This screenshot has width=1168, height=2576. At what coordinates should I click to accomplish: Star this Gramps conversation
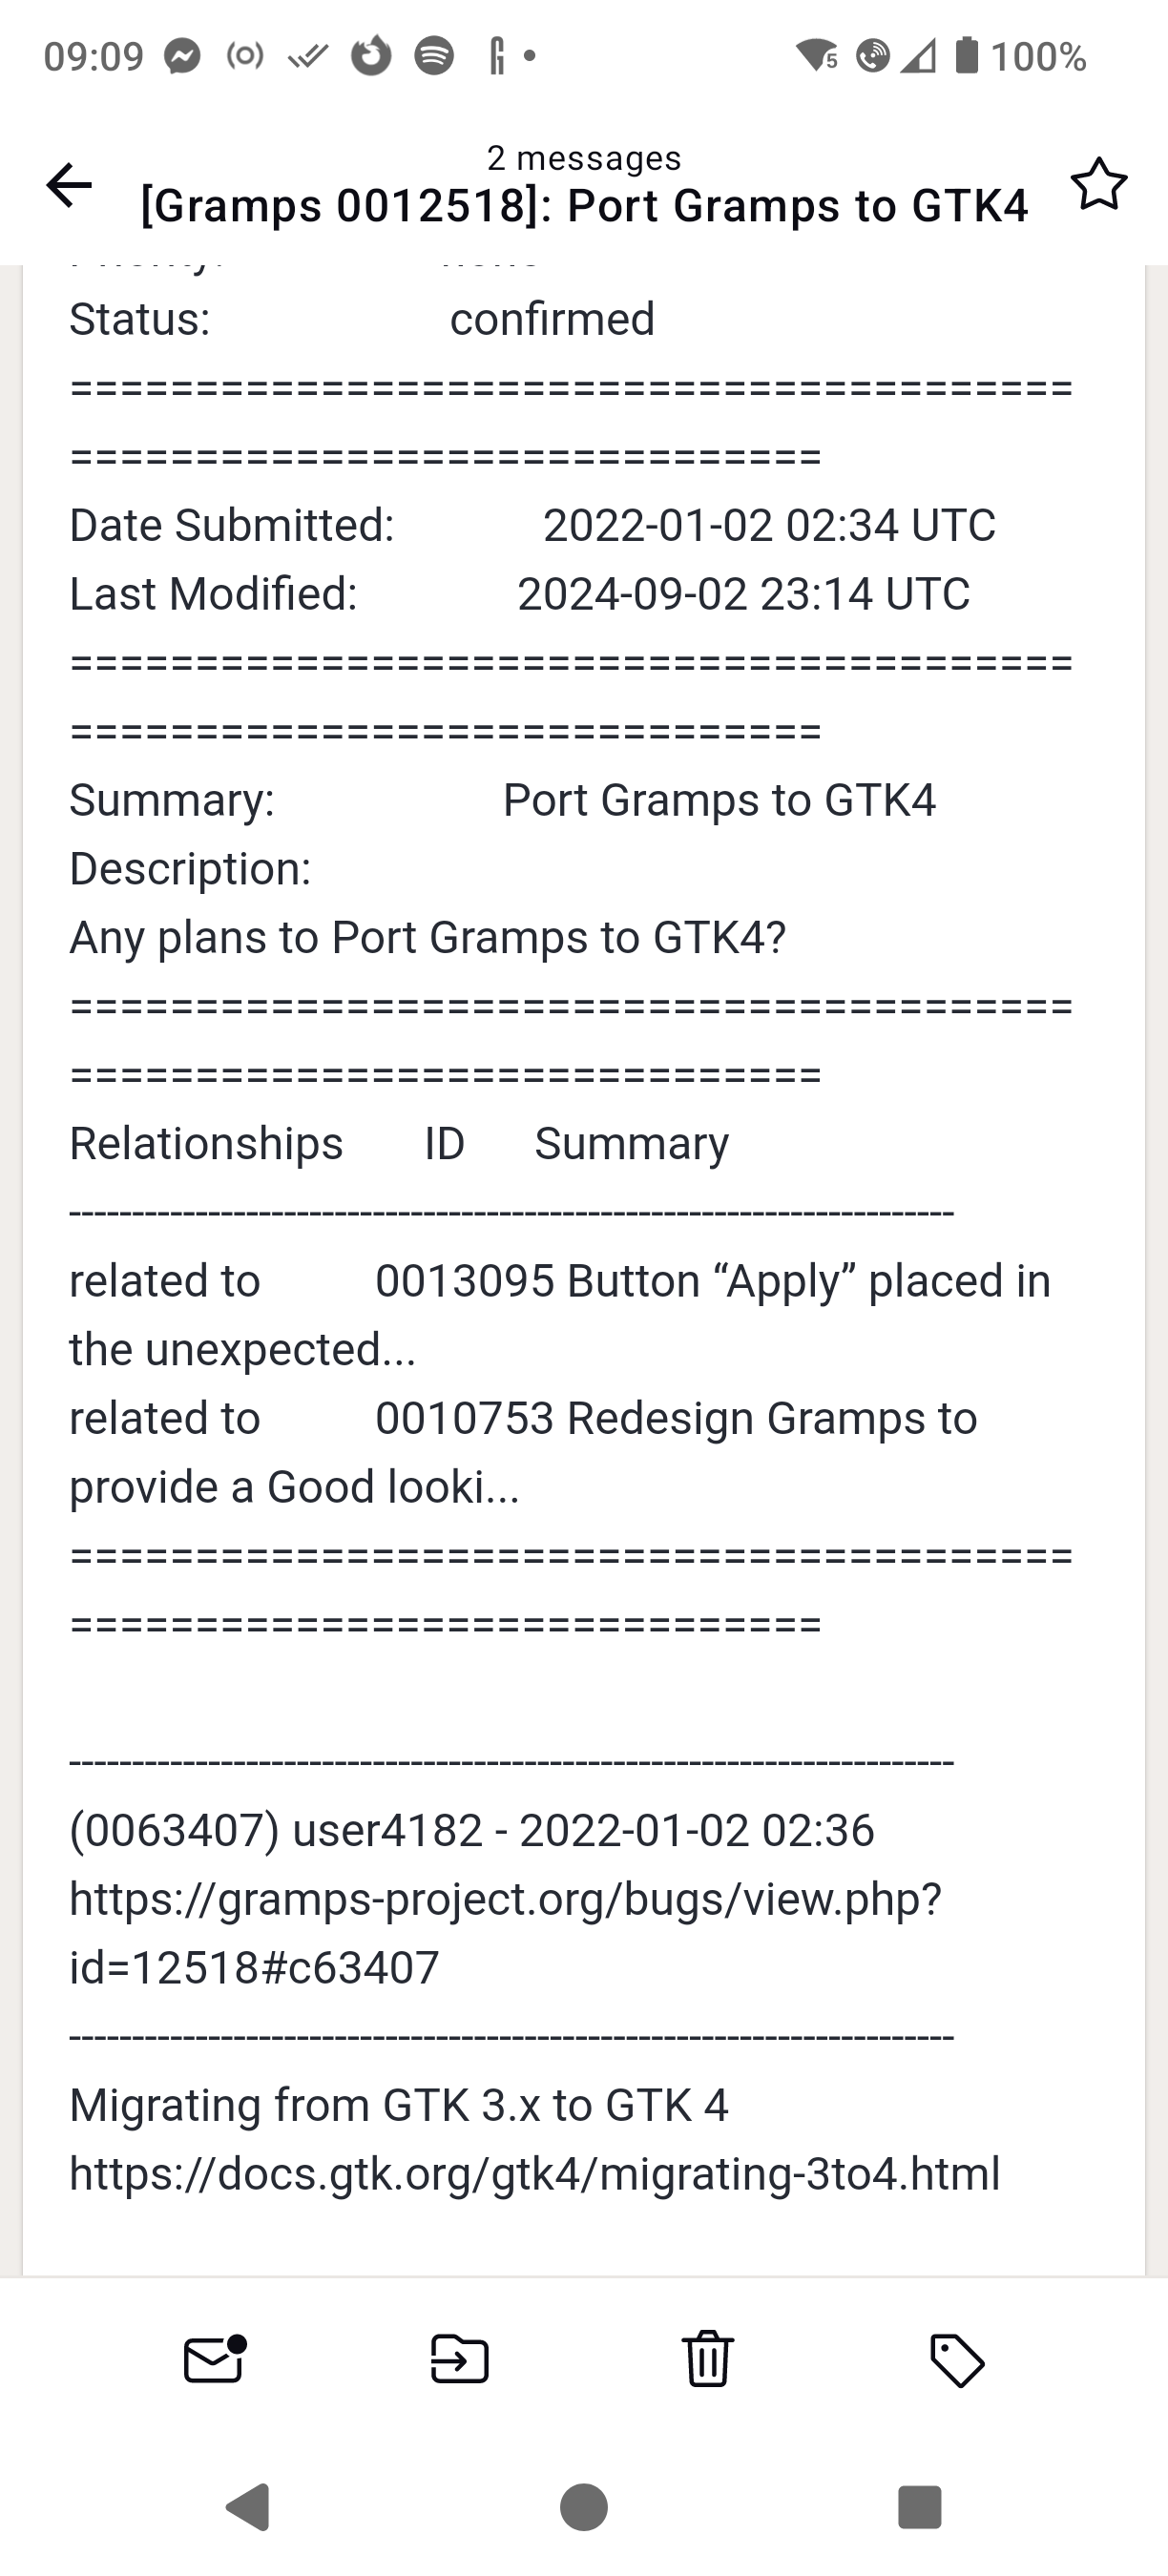click(x=1098, y=185)
